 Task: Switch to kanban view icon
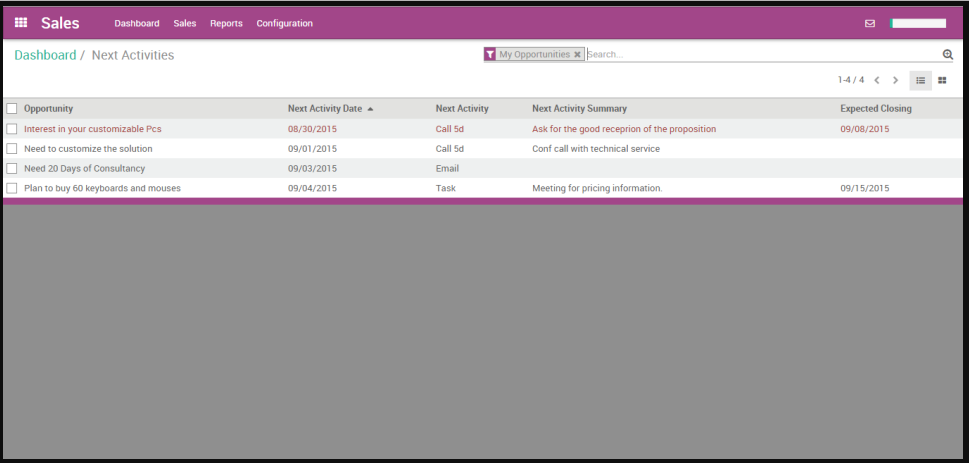(942, 80)
